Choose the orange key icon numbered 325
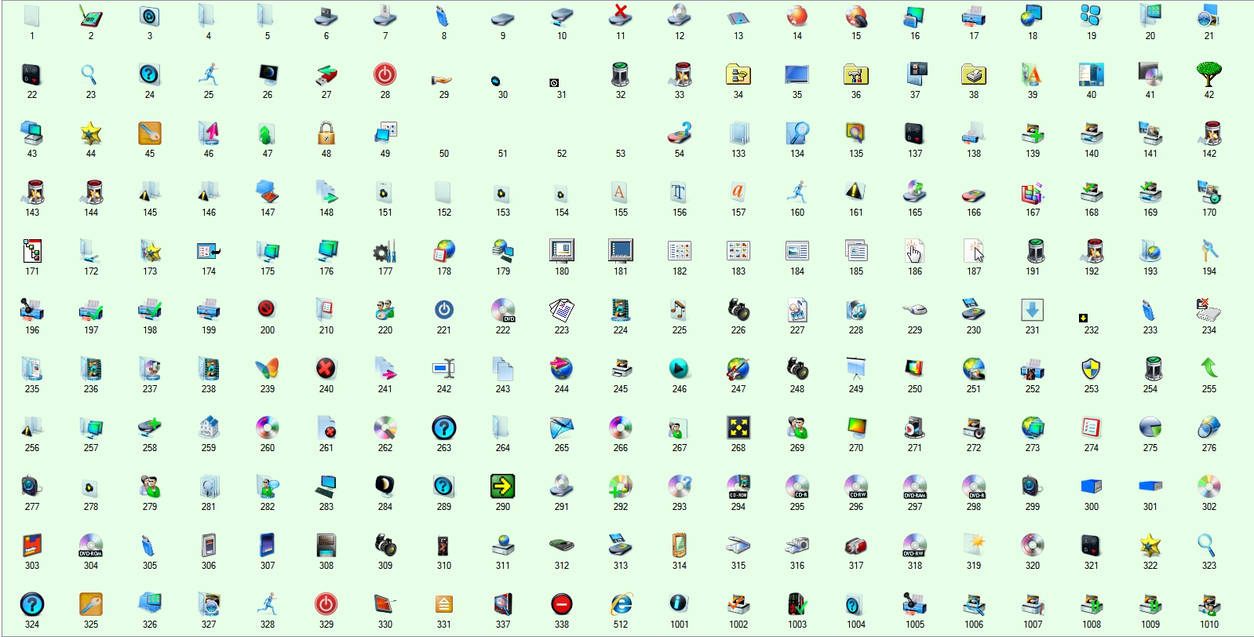This screenshot has width=1254, height=637. pyautogui.click(x=90, y=605)
